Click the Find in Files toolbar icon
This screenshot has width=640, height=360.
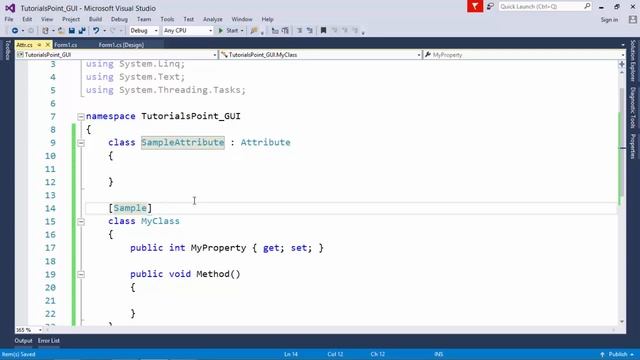point(254,31)
